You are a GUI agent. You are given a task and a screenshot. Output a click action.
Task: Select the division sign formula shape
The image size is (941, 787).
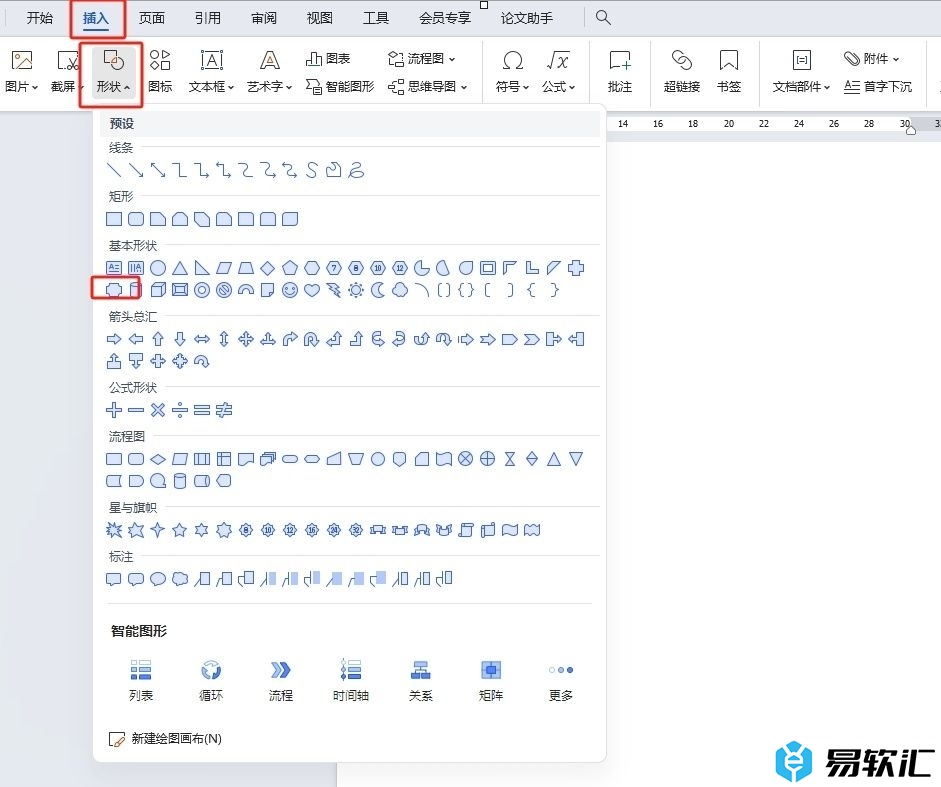pyautogui.click(x=180, y=410)
